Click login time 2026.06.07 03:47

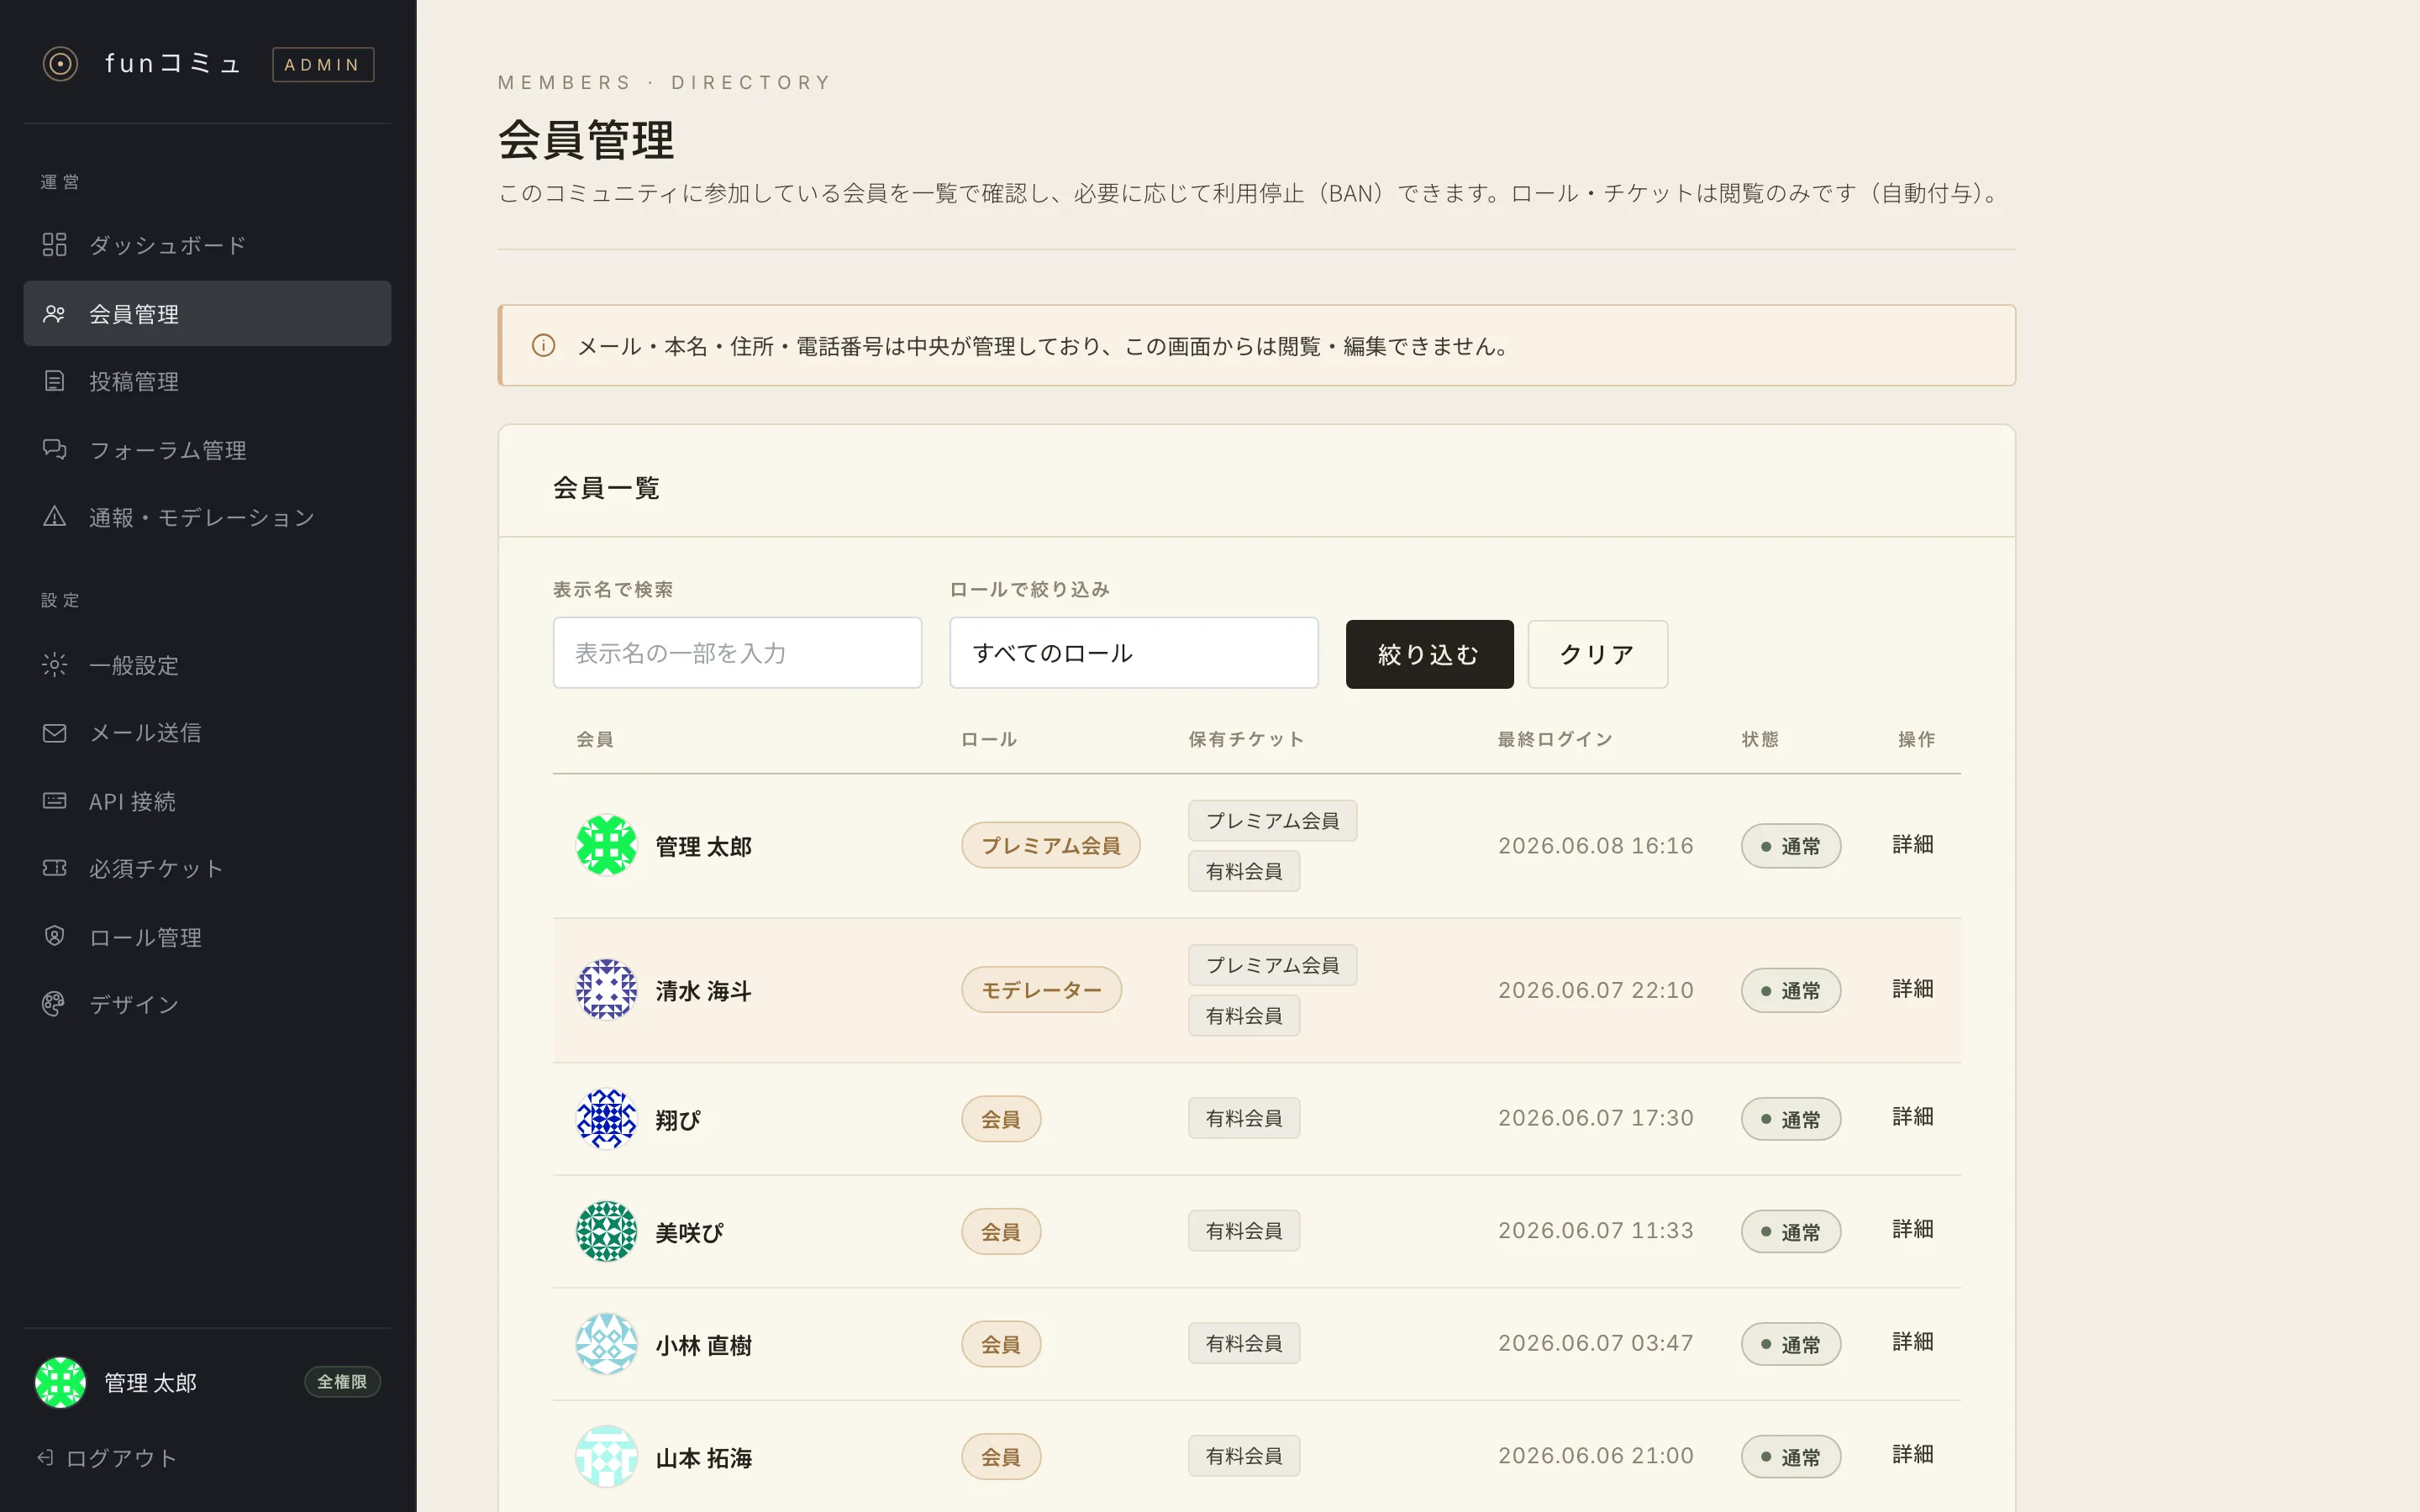click(x=1596, y=1343)
